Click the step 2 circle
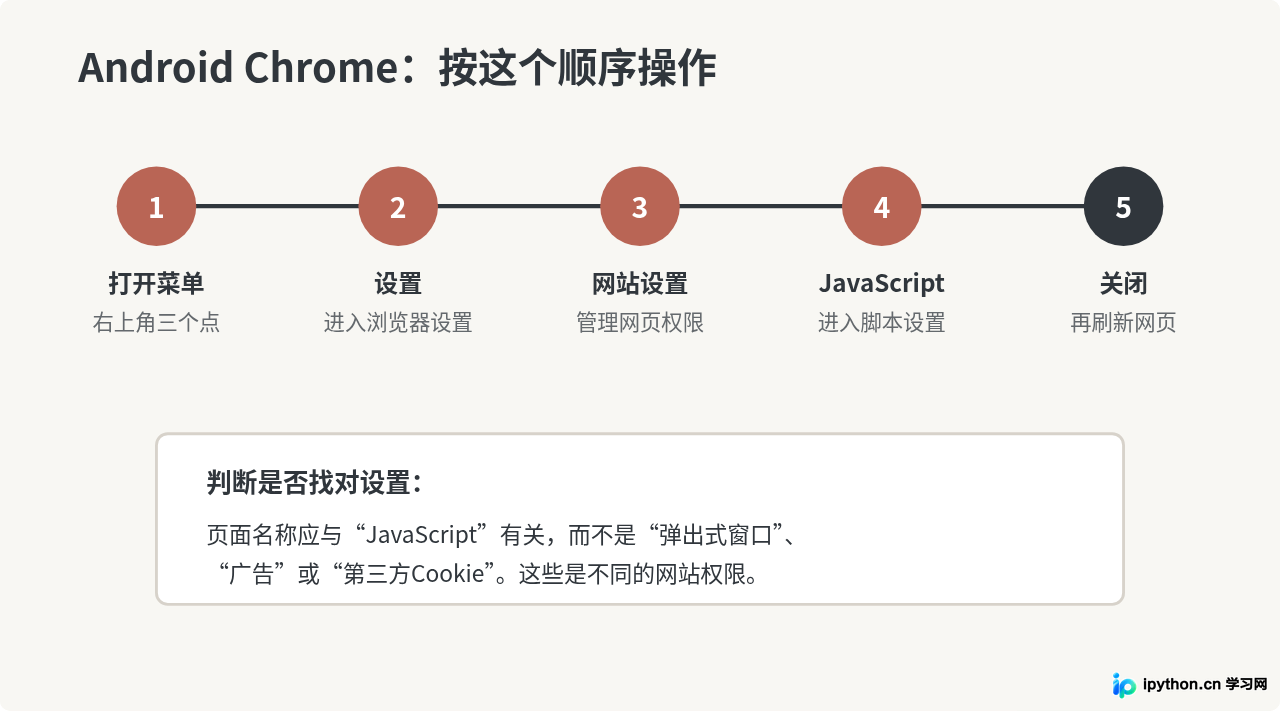 click(x=398, y=207)
